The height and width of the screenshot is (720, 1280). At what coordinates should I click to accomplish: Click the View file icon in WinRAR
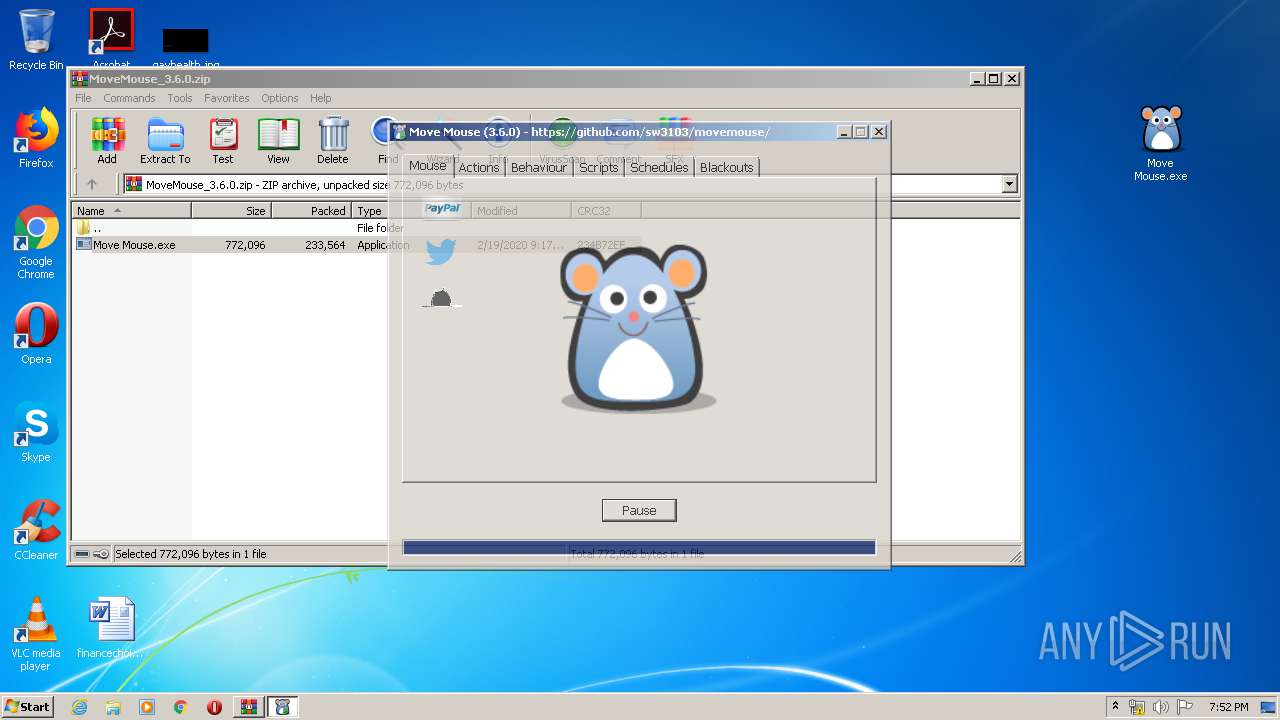278,140
